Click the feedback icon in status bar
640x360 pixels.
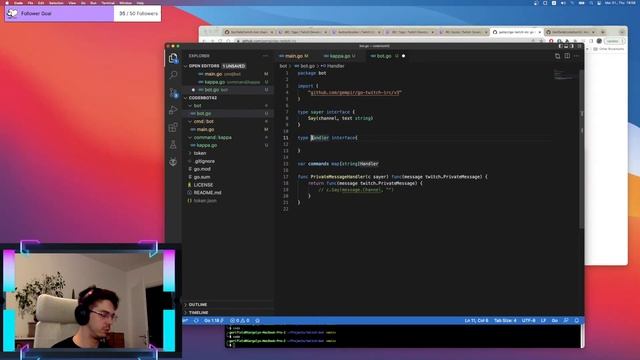coord(566,321)
